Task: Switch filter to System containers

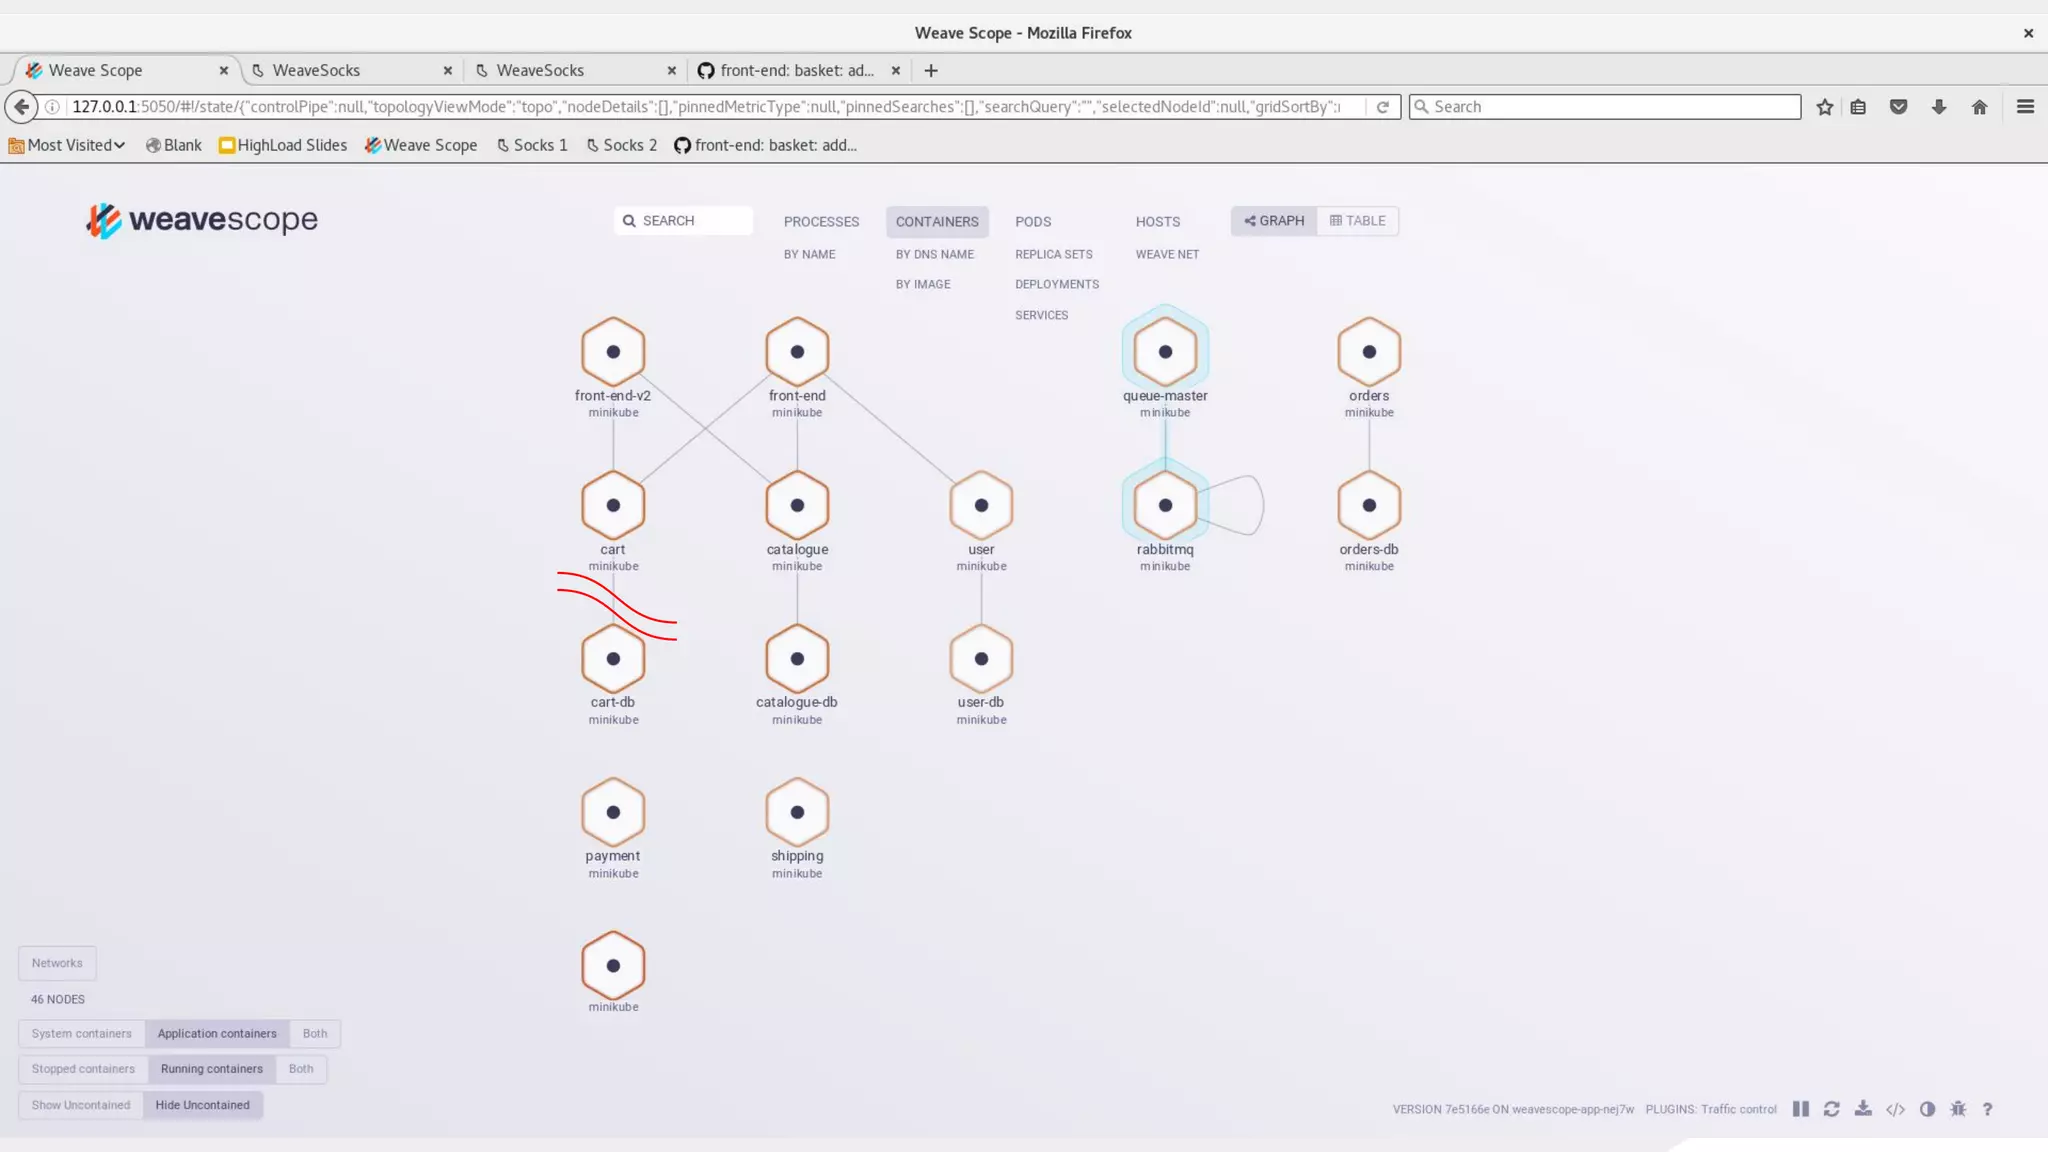Action: click(81, 1034)
